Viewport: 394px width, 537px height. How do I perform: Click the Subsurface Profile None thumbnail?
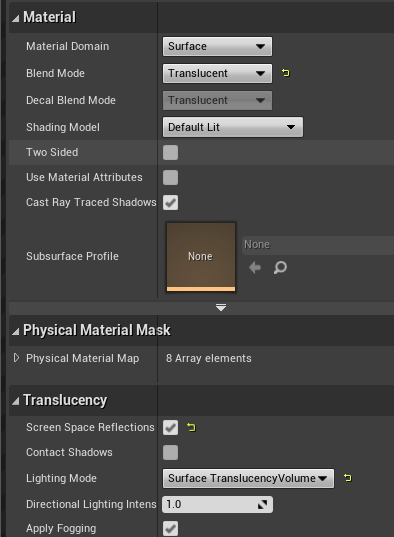pyautogui.click(x=201, y=257)
